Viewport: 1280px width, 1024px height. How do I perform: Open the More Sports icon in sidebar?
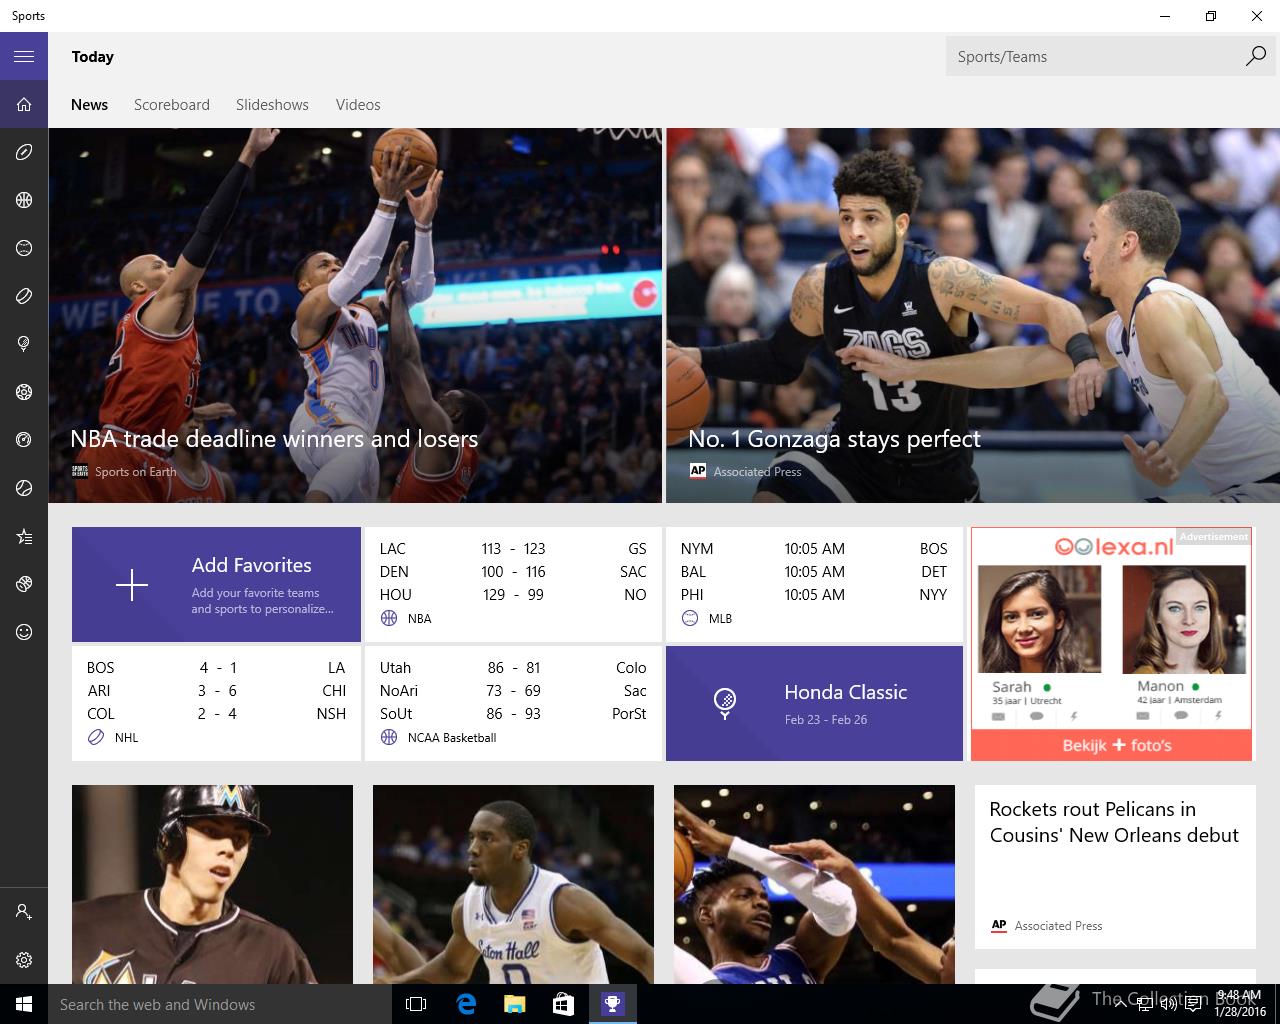24,584
